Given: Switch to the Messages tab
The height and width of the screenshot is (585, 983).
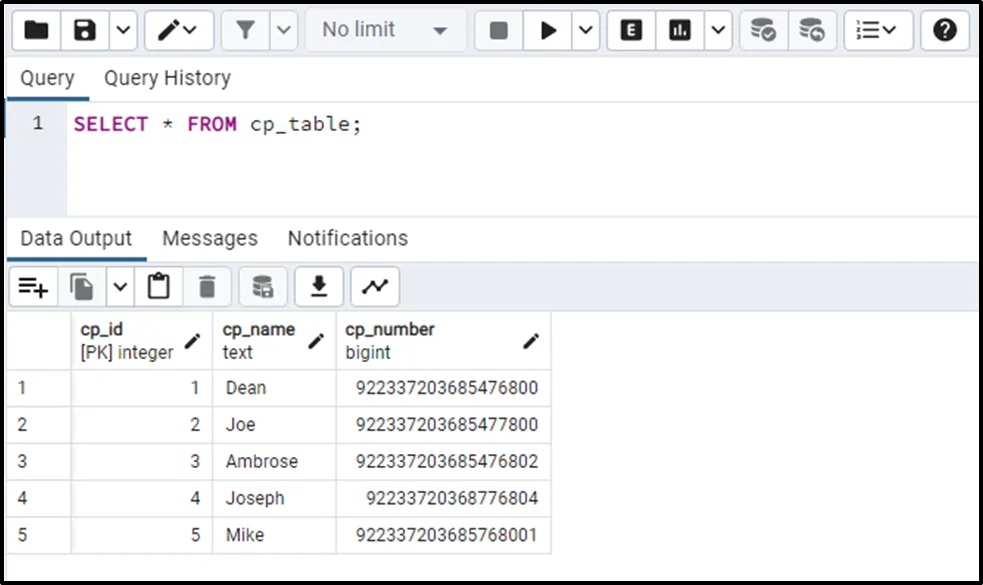Looking at the screenshot, I should (x=210, y=238).
